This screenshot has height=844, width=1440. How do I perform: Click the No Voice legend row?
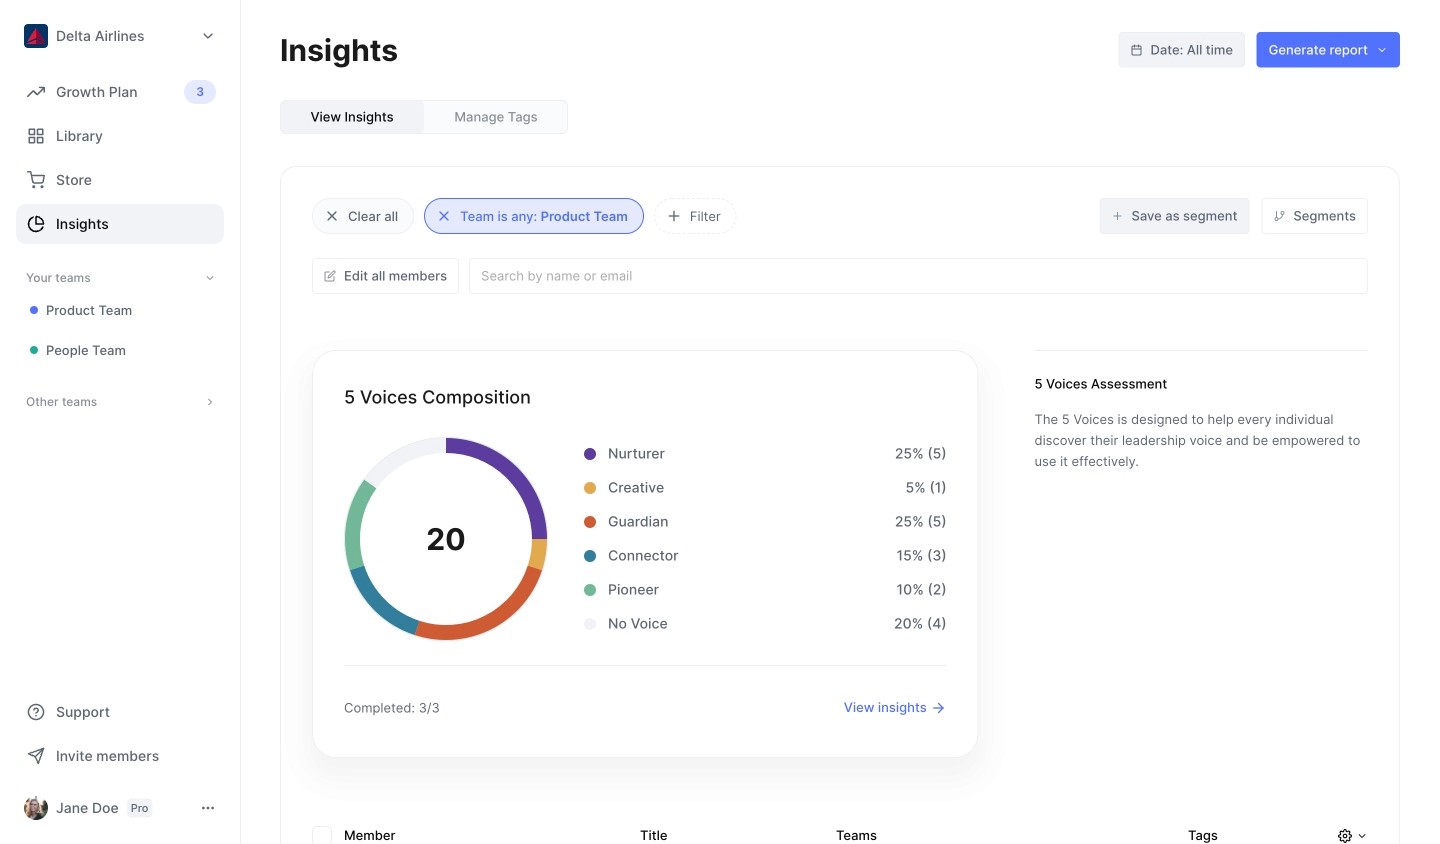(x=765, y=624)
